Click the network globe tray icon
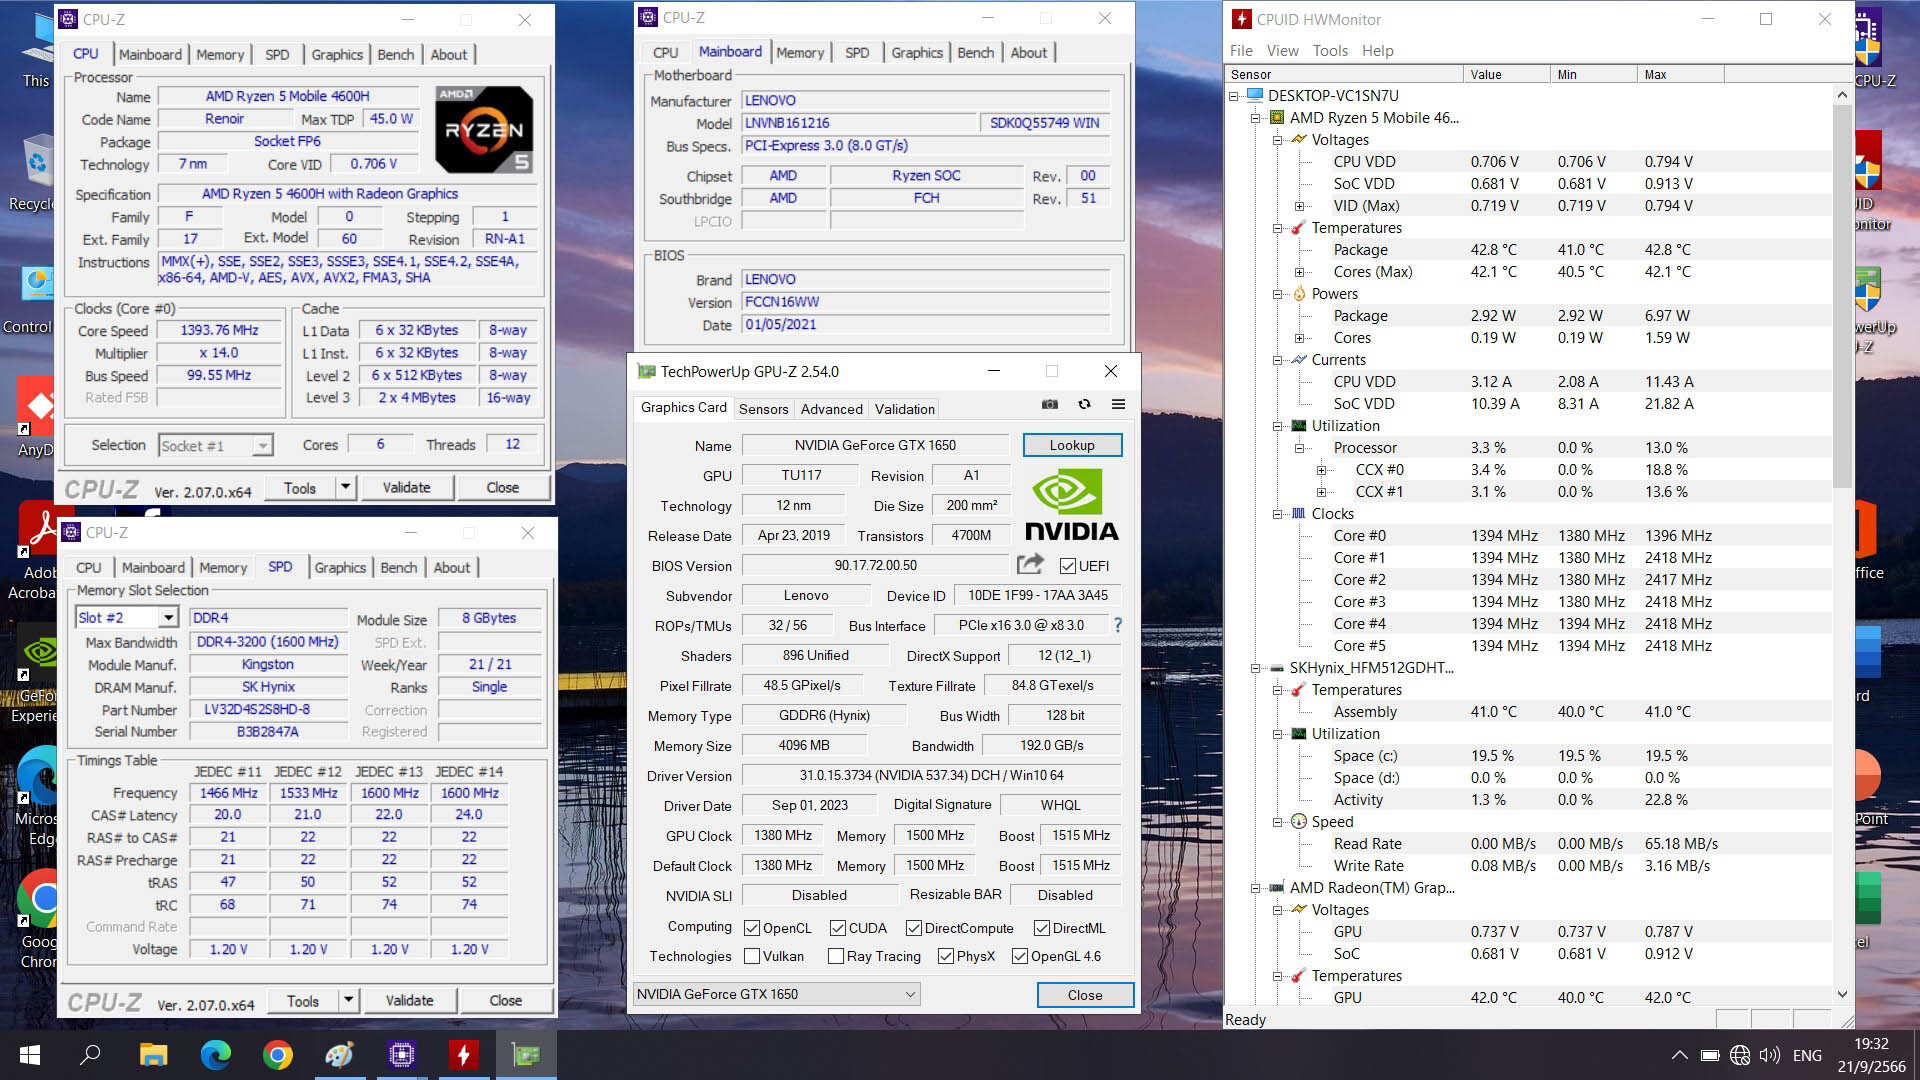 point(1740,1055)
